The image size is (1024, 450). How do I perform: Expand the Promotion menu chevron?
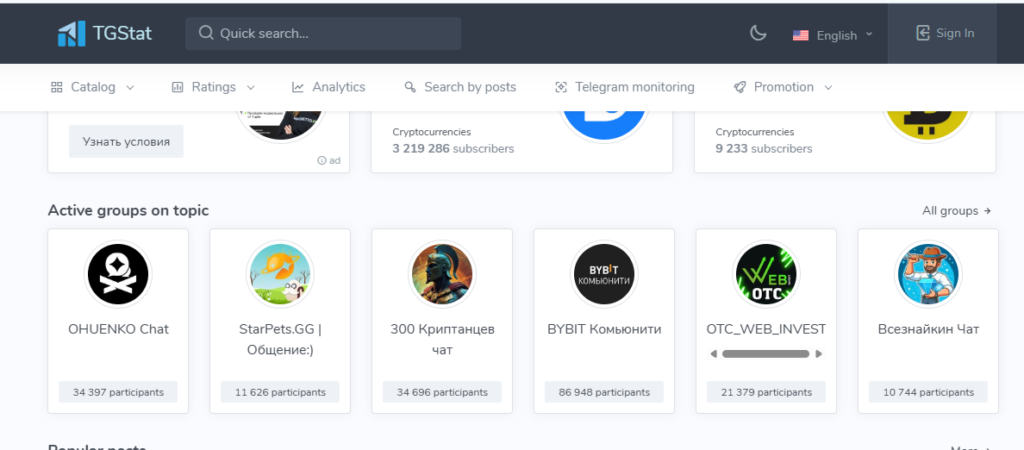click(x=828, y=88)
